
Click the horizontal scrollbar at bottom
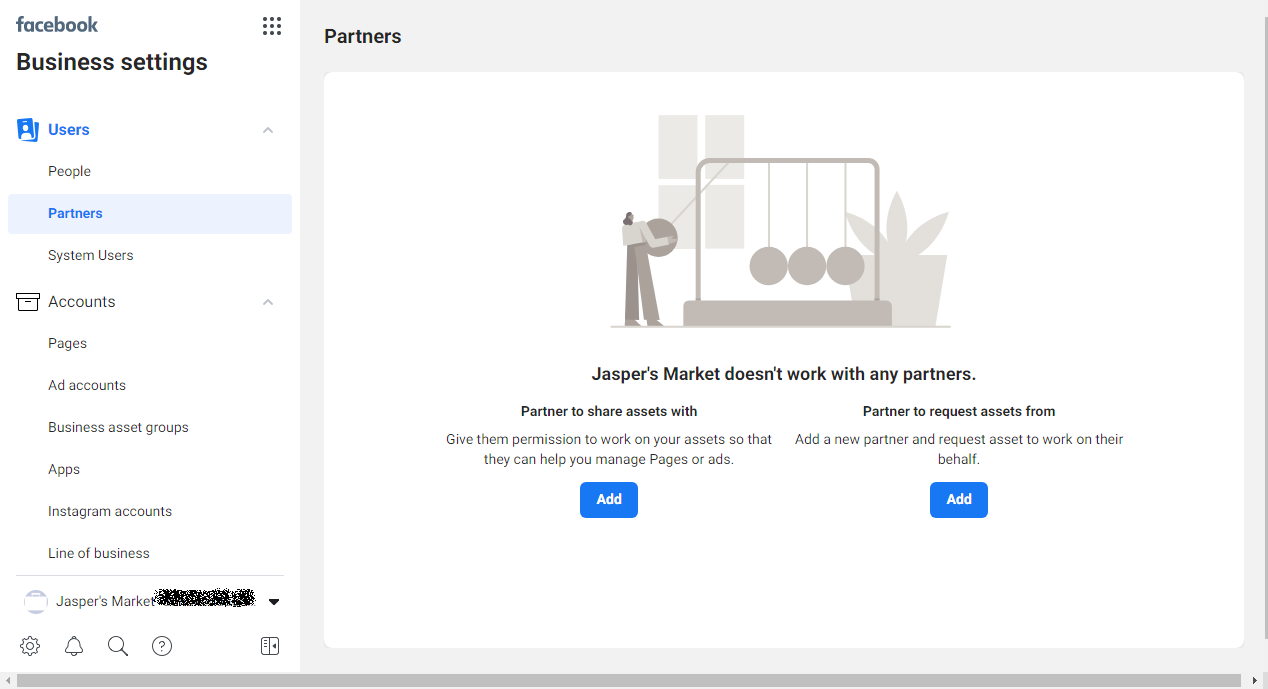point(628,680)
